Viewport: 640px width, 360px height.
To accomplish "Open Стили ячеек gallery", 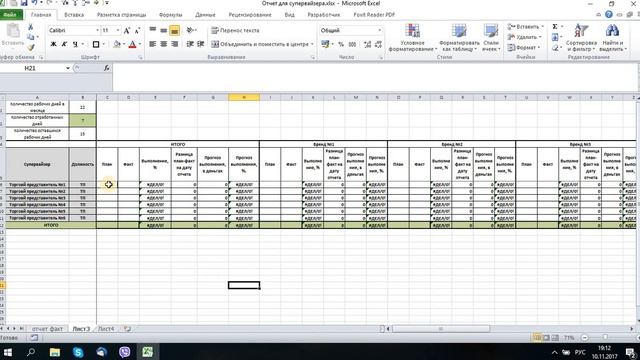I will (491, 38).
